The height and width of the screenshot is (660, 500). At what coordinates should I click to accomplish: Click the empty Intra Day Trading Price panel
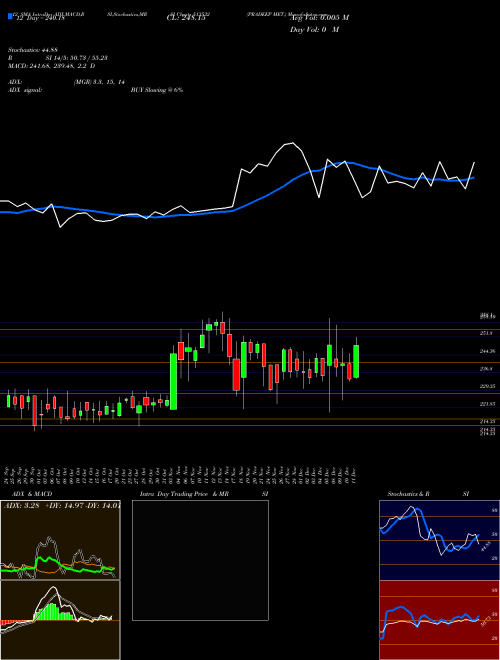200,560
